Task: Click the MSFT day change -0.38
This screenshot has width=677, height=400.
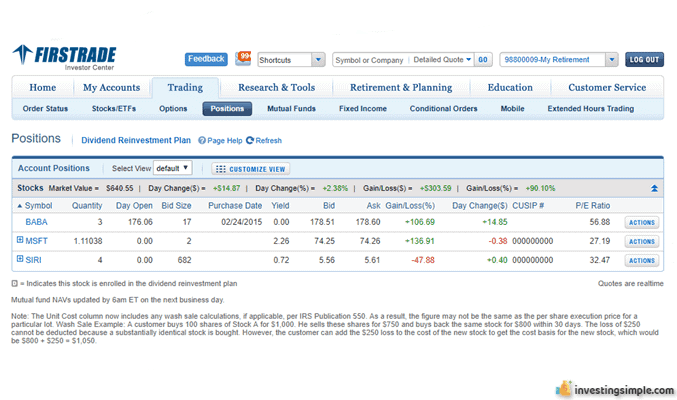Action: pyautogui.click(x=497, y=241)
